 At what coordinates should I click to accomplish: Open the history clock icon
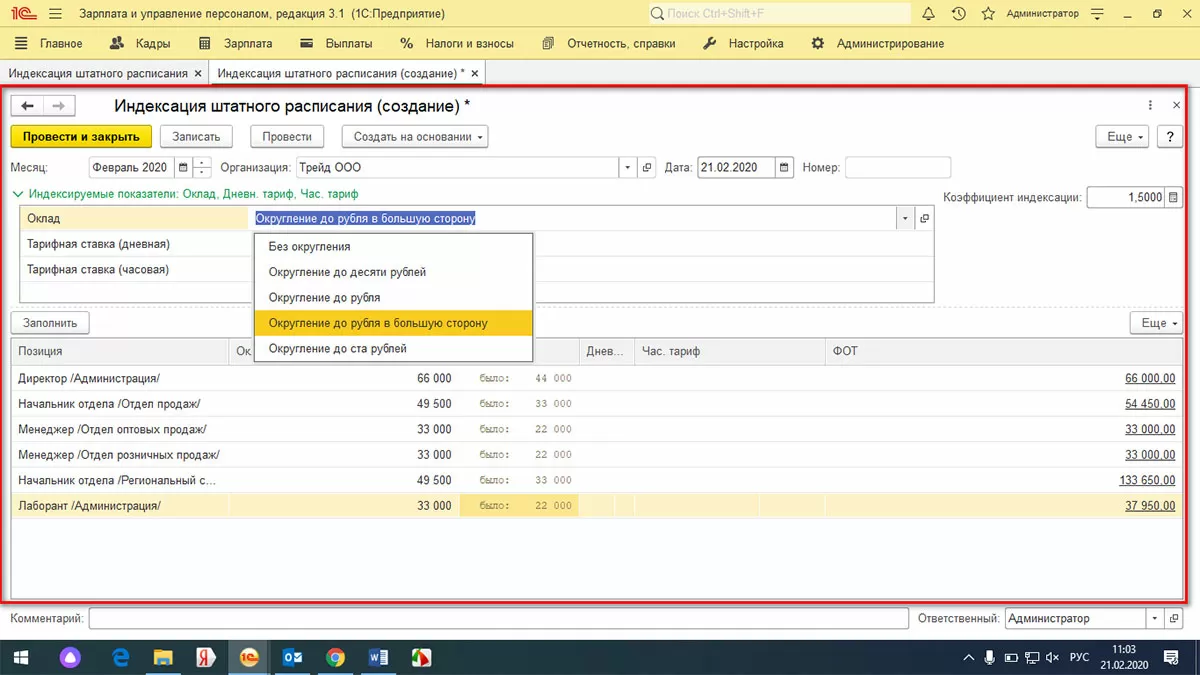(x=958, y=14)
